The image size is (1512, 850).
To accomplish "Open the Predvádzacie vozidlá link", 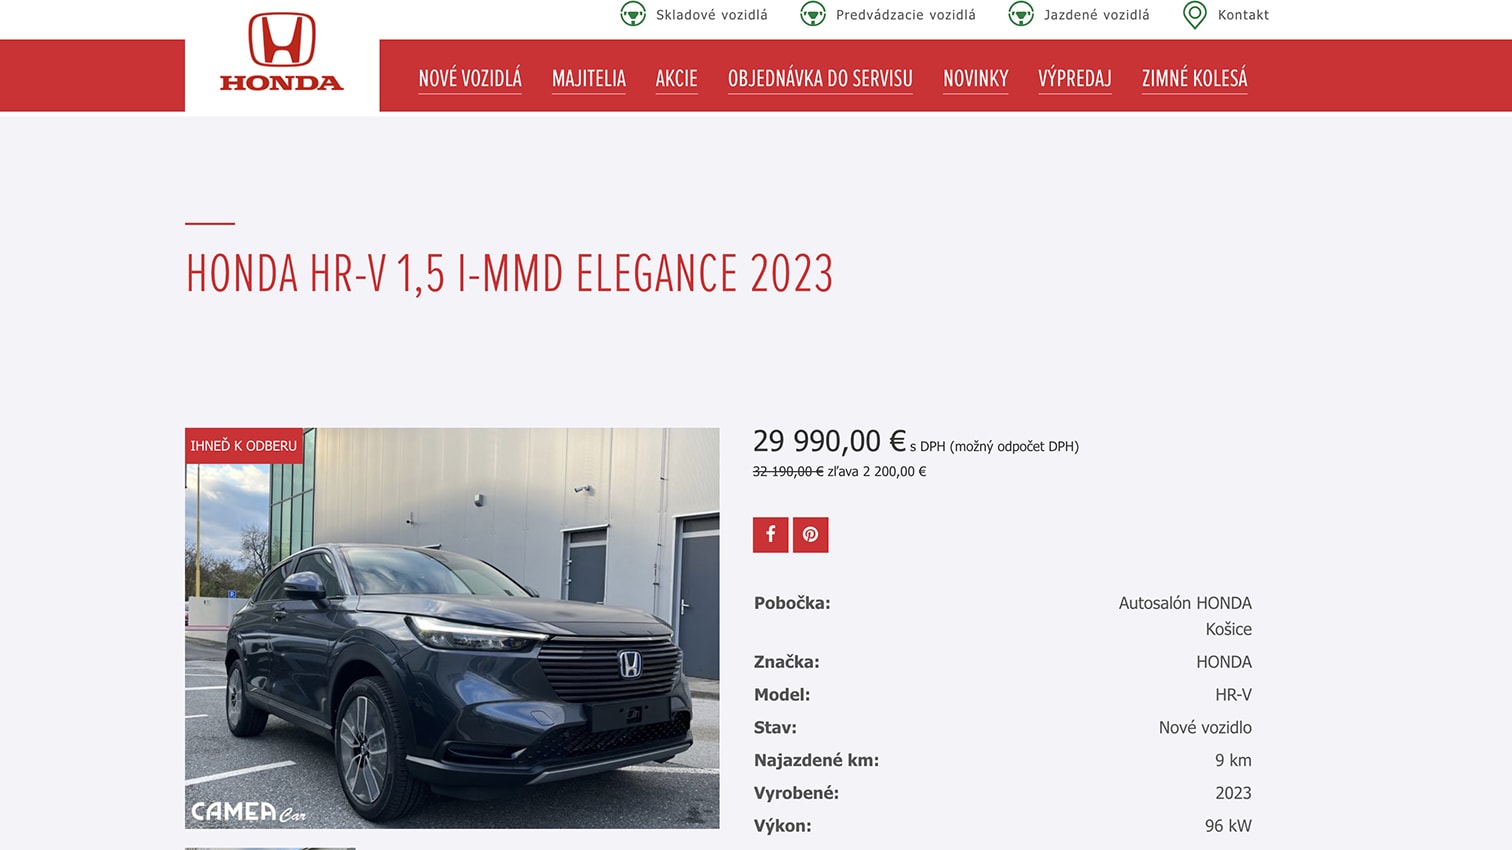I will pyautogui.click(x=906, y=15).
